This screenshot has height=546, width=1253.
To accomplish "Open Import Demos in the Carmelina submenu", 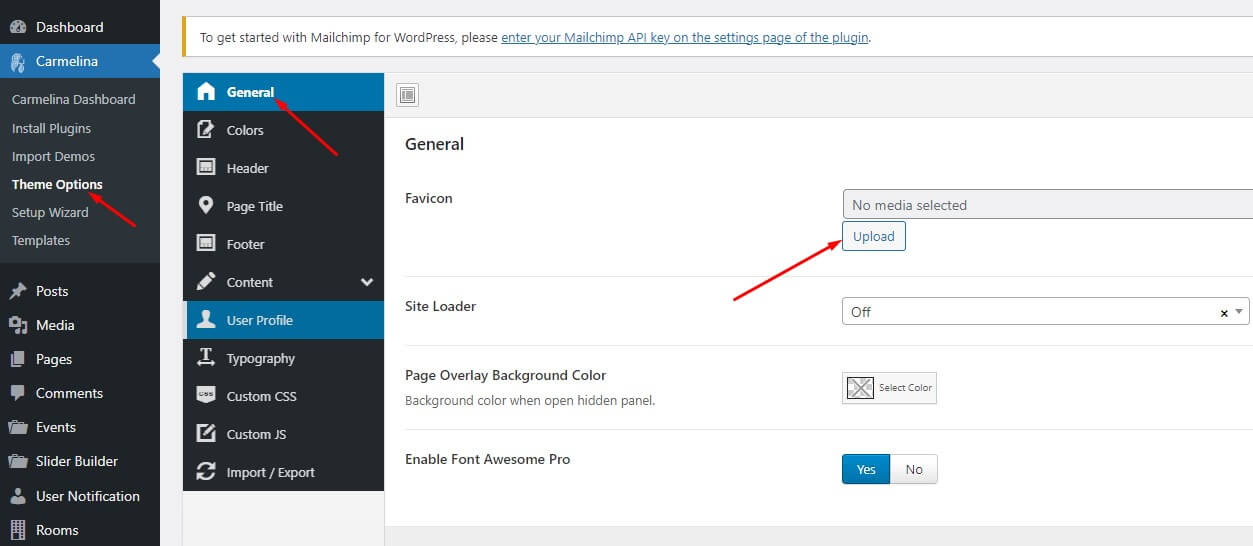I will pyautogui.click(x=53, y=156).
